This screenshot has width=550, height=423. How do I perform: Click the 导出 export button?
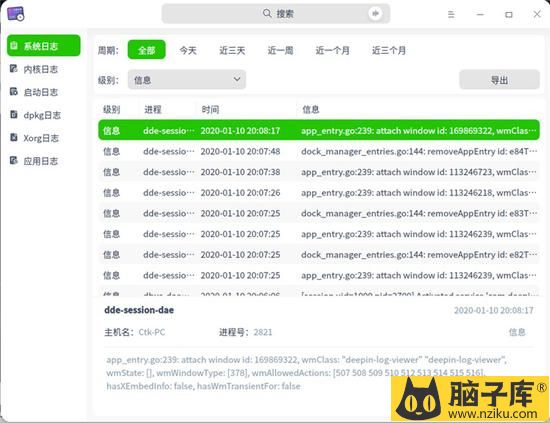click(x=499, y=80)
